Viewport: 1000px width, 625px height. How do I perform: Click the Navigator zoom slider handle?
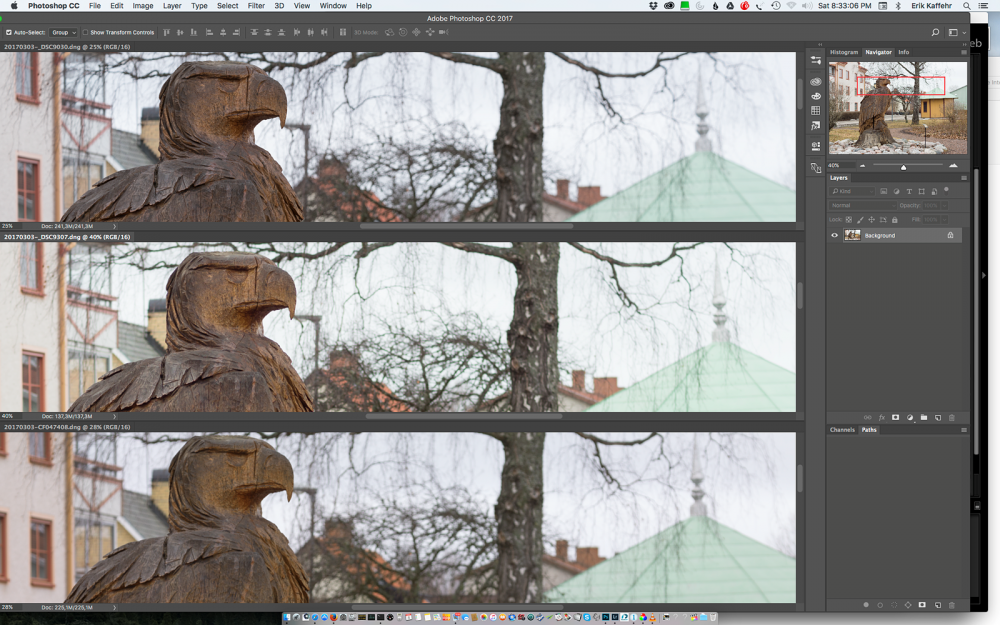point(903,167)
